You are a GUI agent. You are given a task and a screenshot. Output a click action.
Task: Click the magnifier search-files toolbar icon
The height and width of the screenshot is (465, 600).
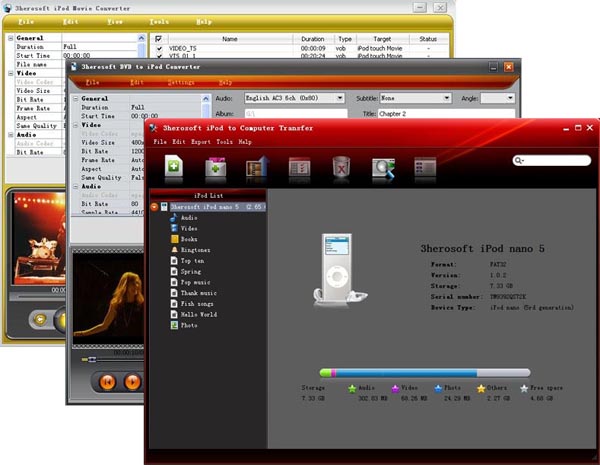[x=383, y=168]
